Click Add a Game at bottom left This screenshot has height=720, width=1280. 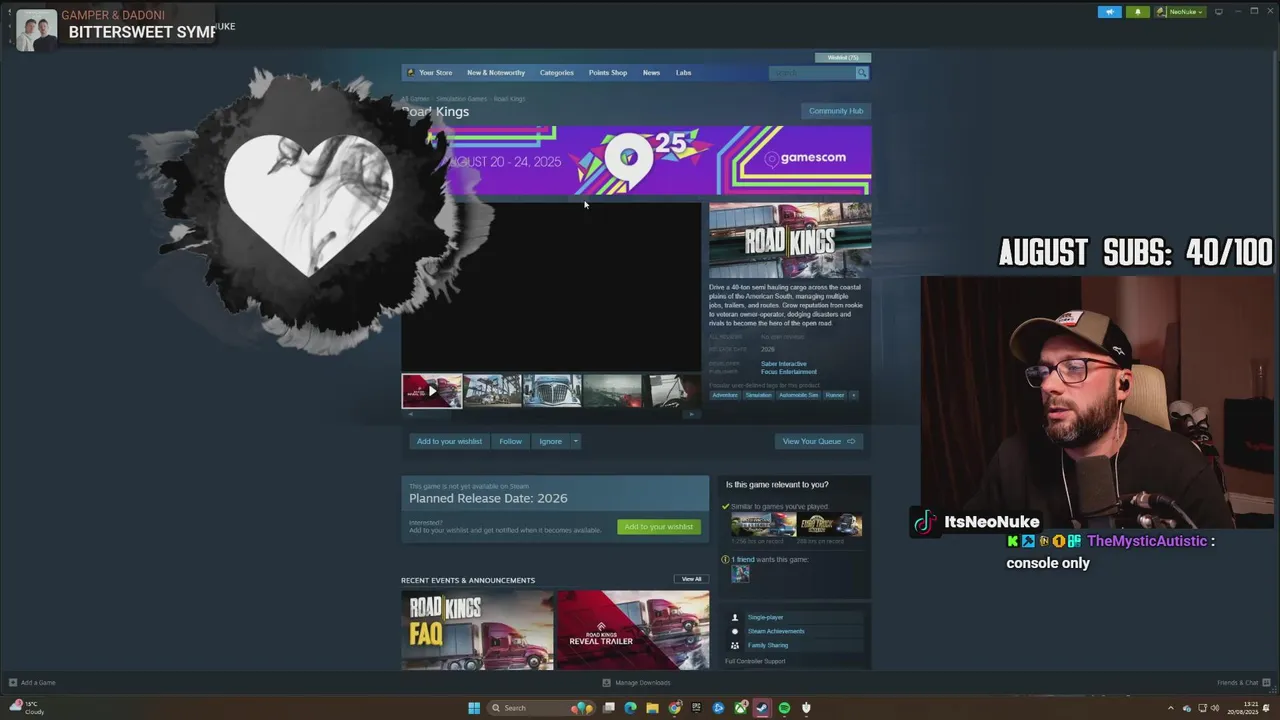point(32,683)
